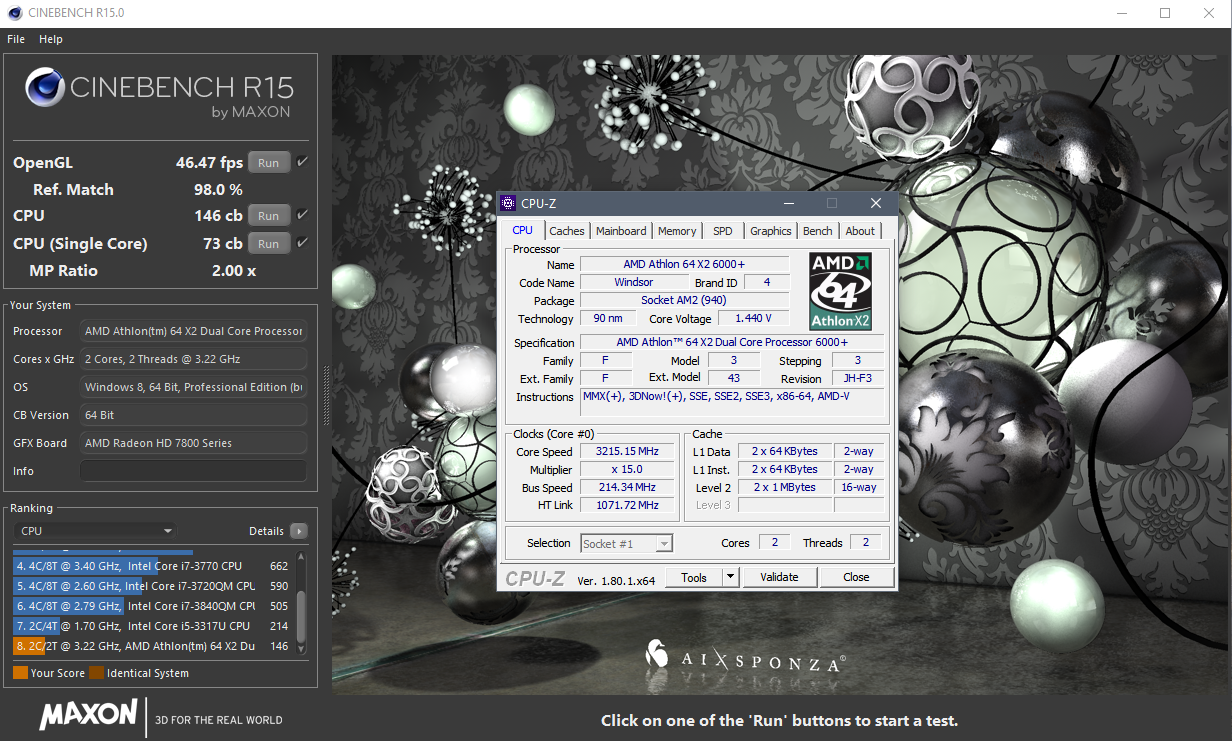This screenshot has height=741, width=1232.
Task: Run the CPU Single Core benchmark
Action: click(269, 243)
